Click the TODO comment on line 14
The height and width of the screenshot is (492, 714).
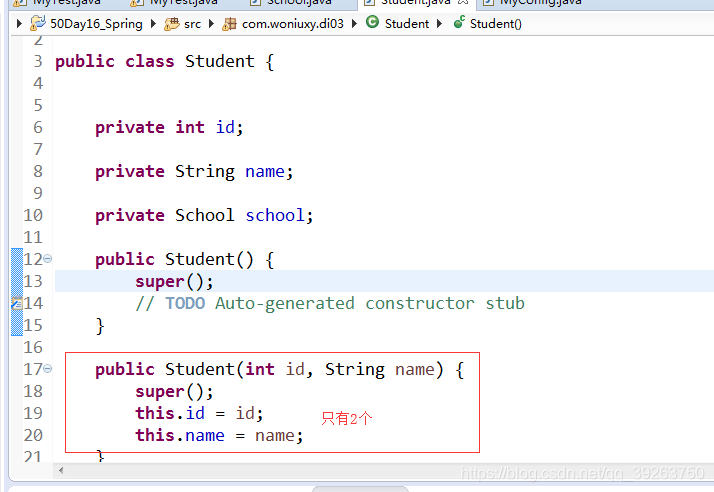pyautogui.click(x=330, y=303)
